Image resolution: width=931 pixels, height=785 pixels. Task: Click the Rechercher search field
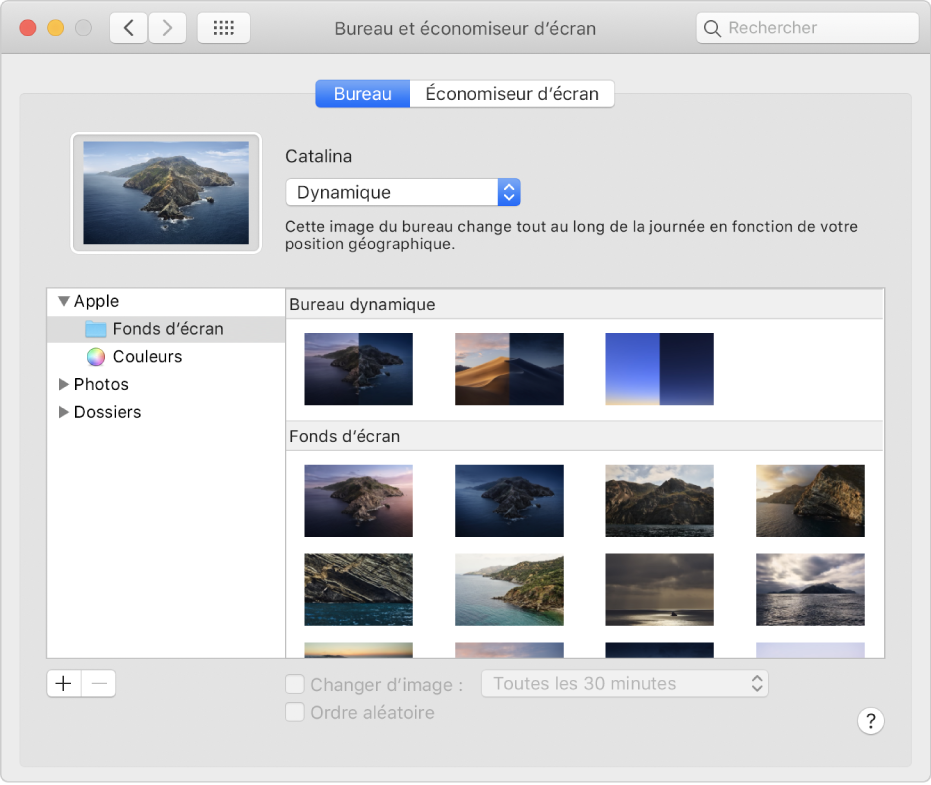pyautogui.click(x=808, y=28)
